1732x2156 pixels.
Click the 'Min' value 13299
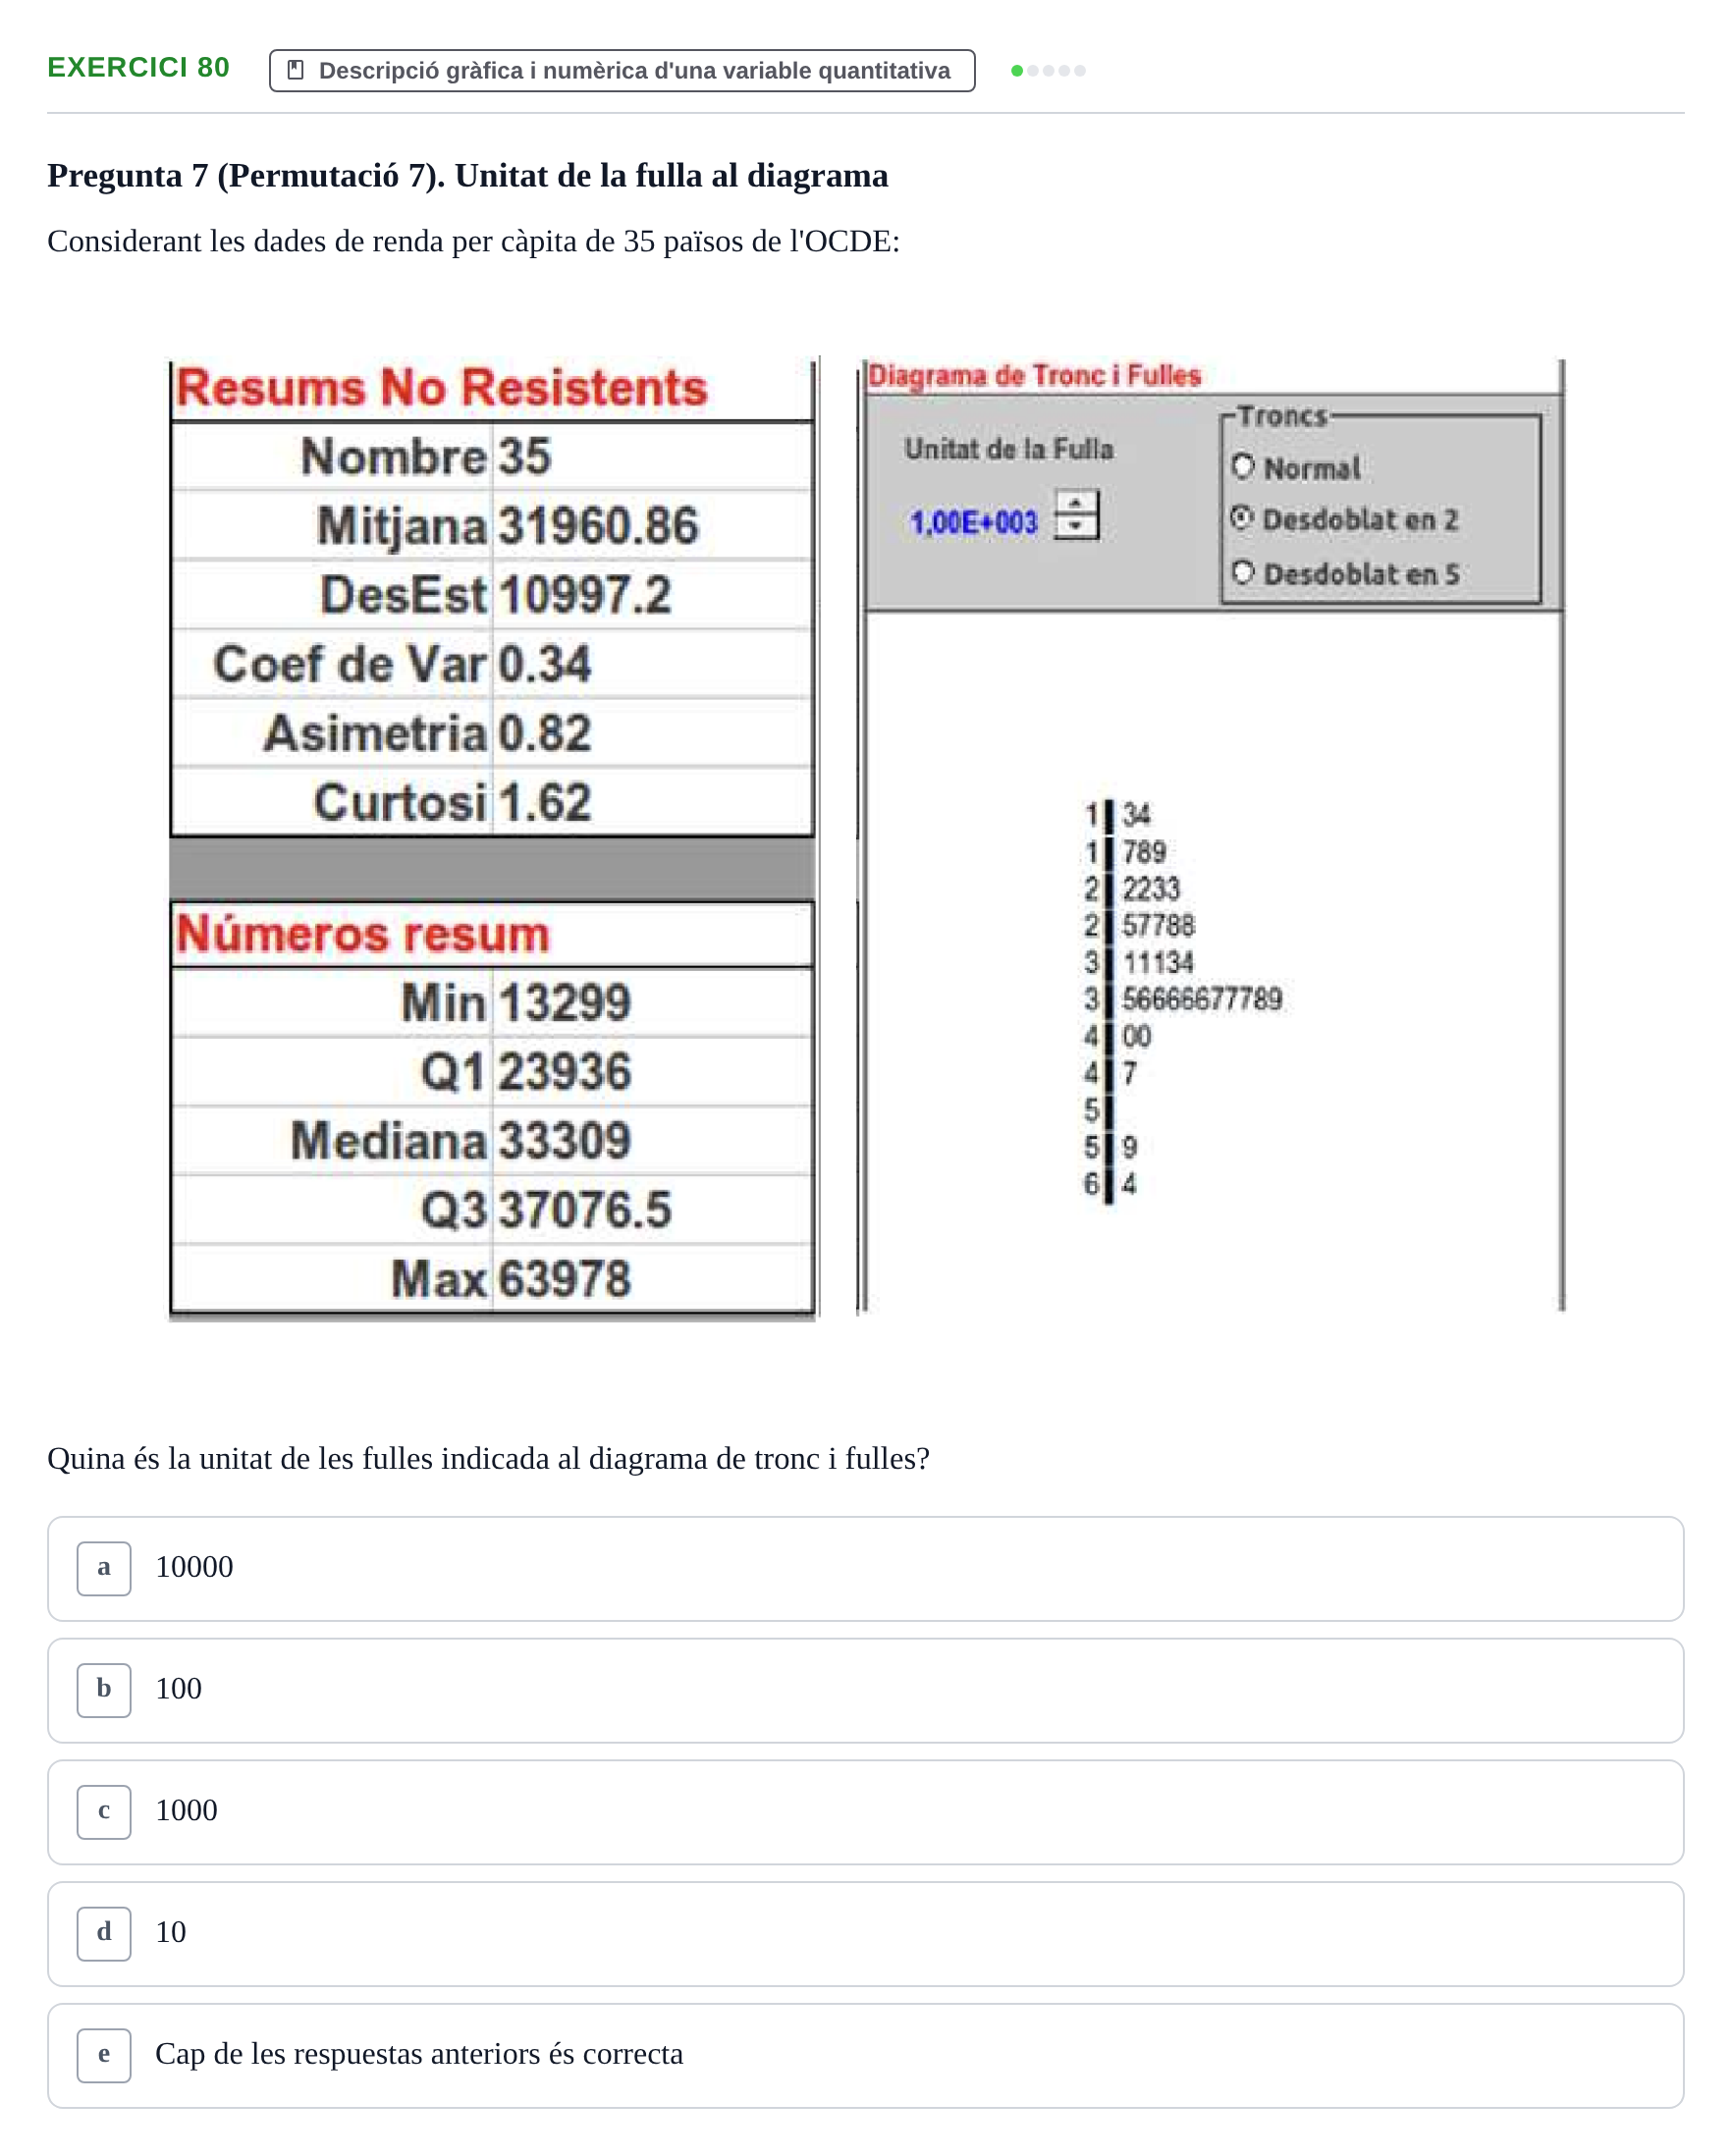pyautogui.click(x=565, y=1003)
